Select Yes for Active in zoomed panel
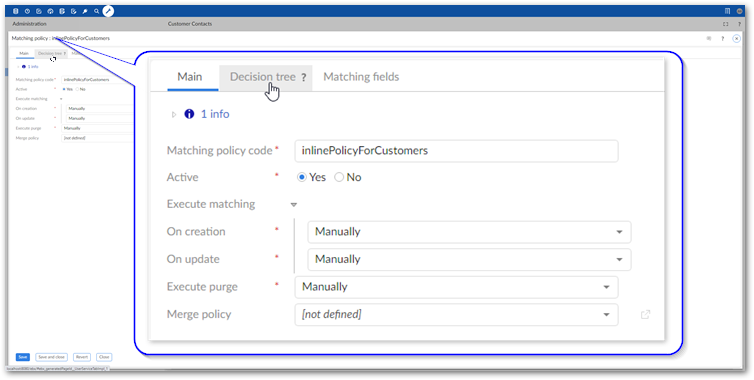This screenshot has width=754, height=380. click(x=302, y=177)
